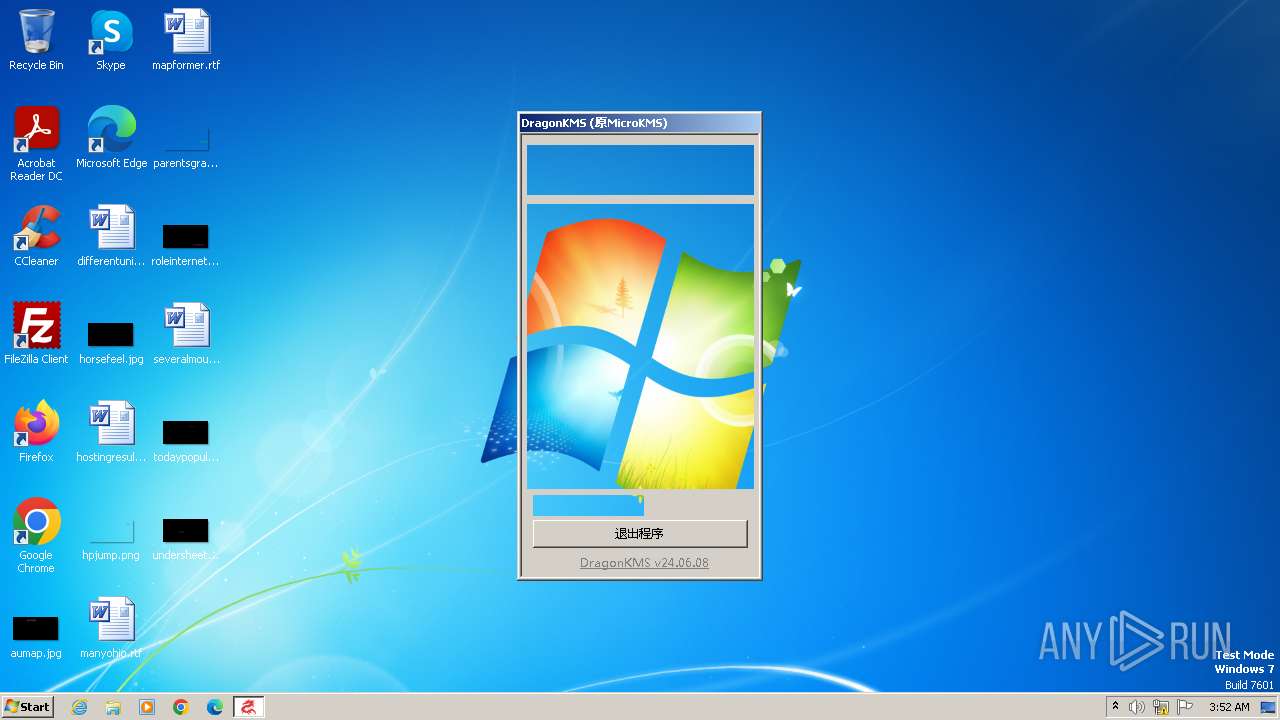Click the blue progress bar in DragonKMS
Screen dimensions: 1280x720
click(588, 506)
